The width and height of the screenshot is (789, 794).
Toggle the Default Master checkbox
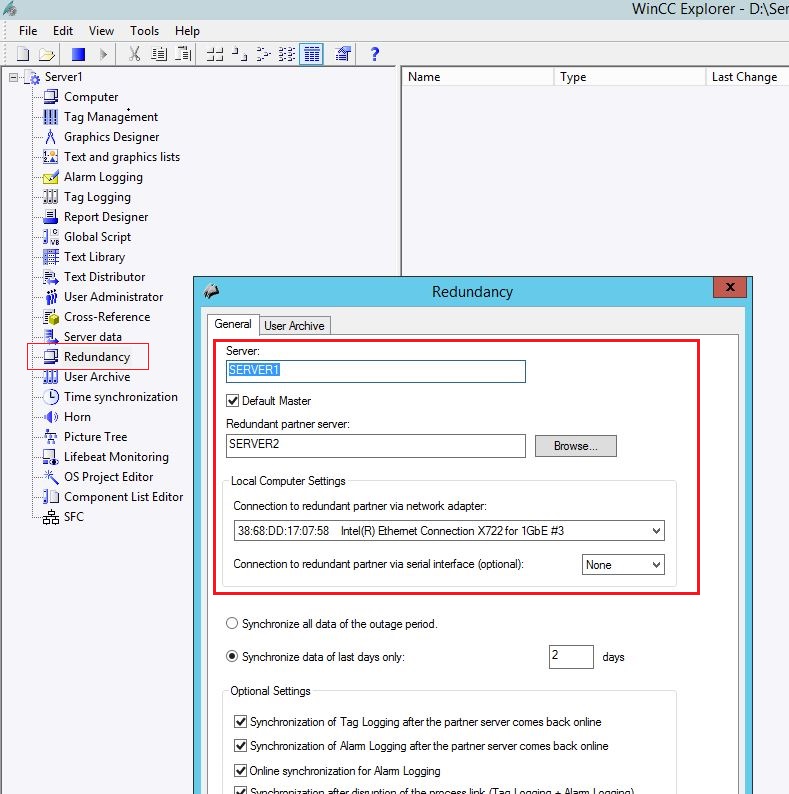tap(232, 401)
